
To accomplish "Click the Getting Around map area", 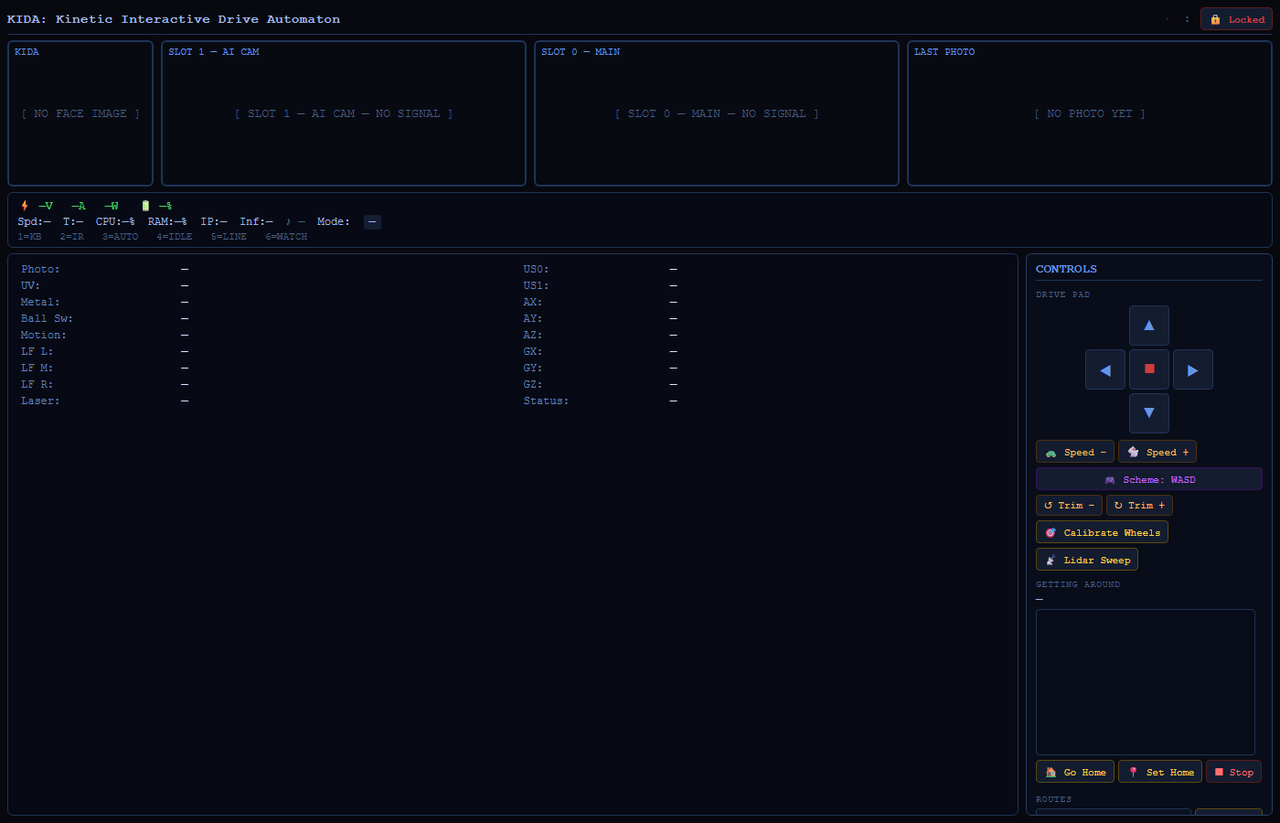I will (1145, 682).
